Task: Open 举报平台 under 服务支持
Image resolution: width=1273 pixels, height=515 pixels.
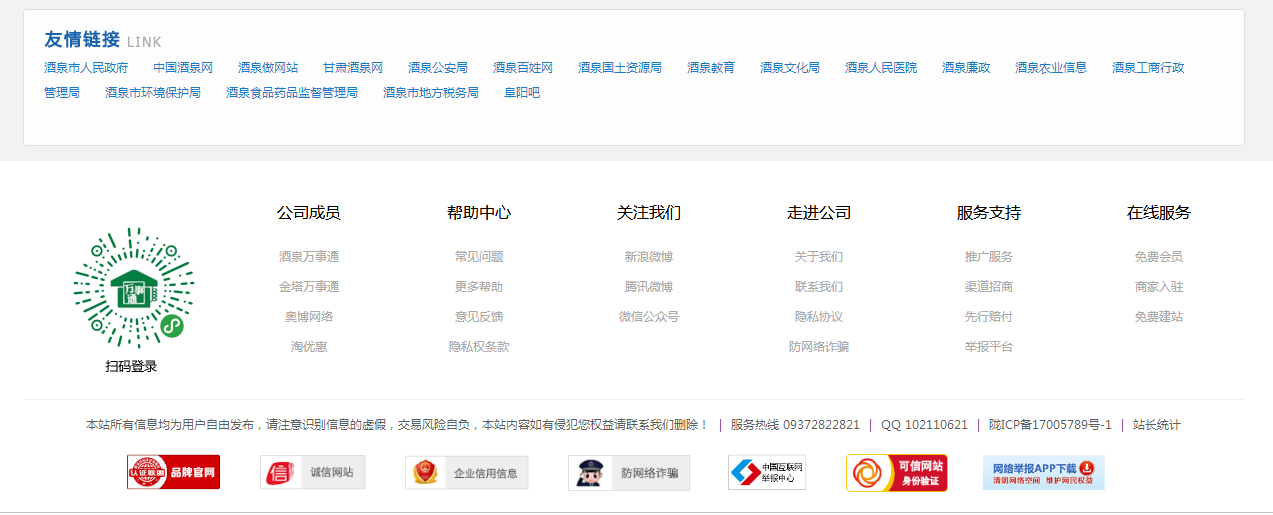Action: 989,347
